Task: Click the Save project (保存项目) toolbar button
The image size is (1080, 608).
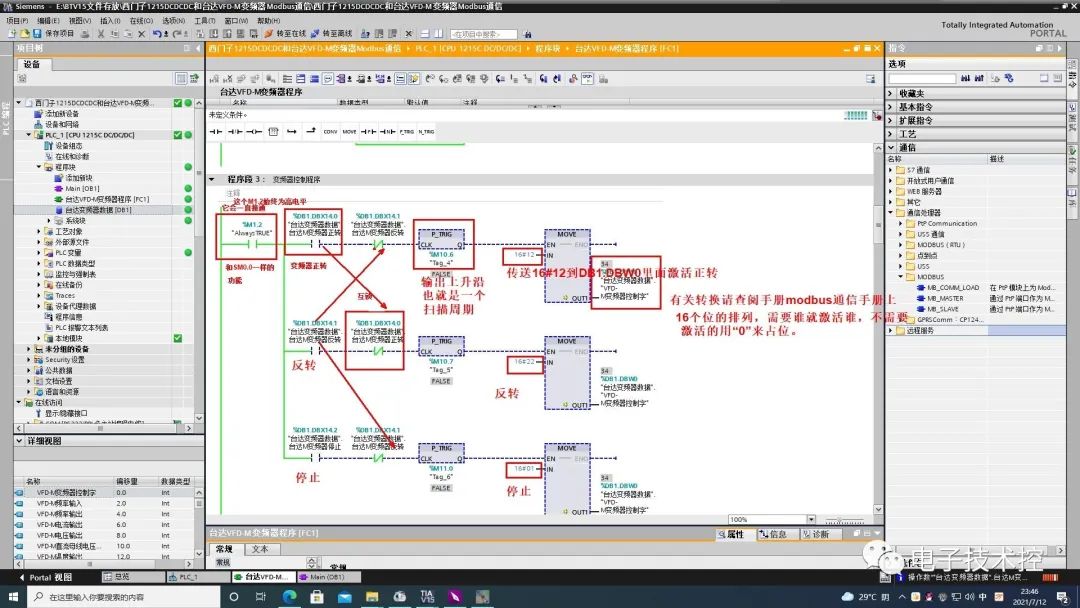Action: 54,33
